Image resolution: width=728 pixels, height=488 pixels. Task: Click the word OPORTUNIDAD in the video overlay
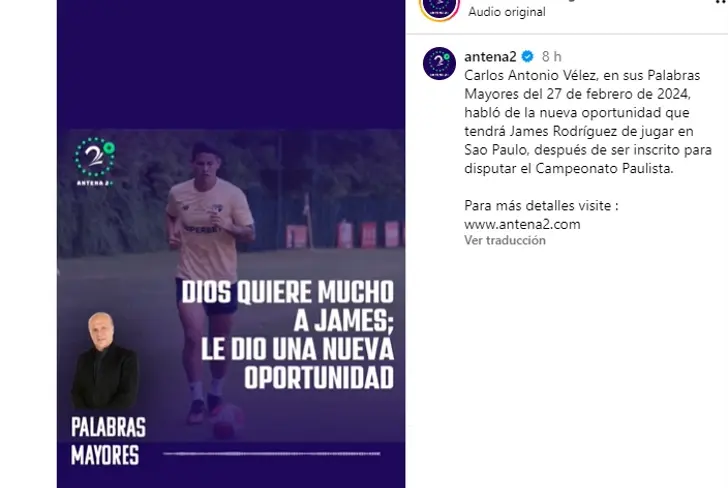pyautogui.click(x=319, y=377)
